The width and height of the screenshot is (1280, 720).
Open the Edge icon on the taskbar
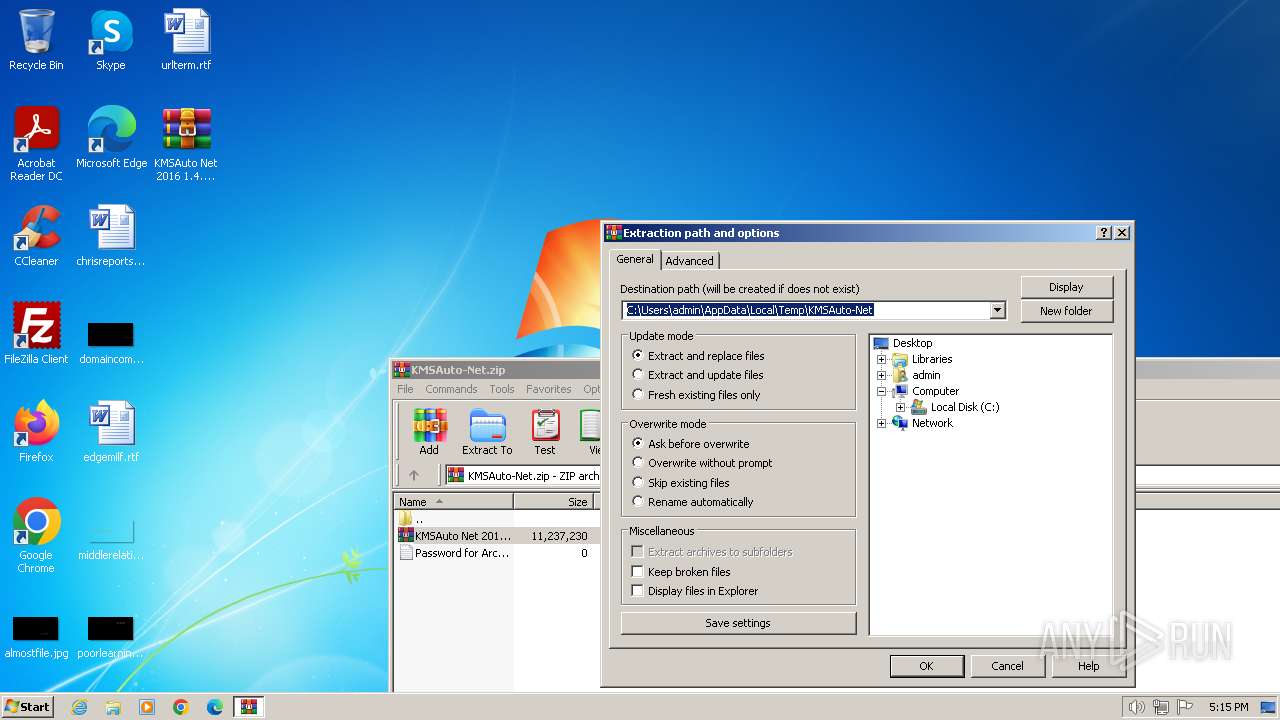tap(215, 707)
